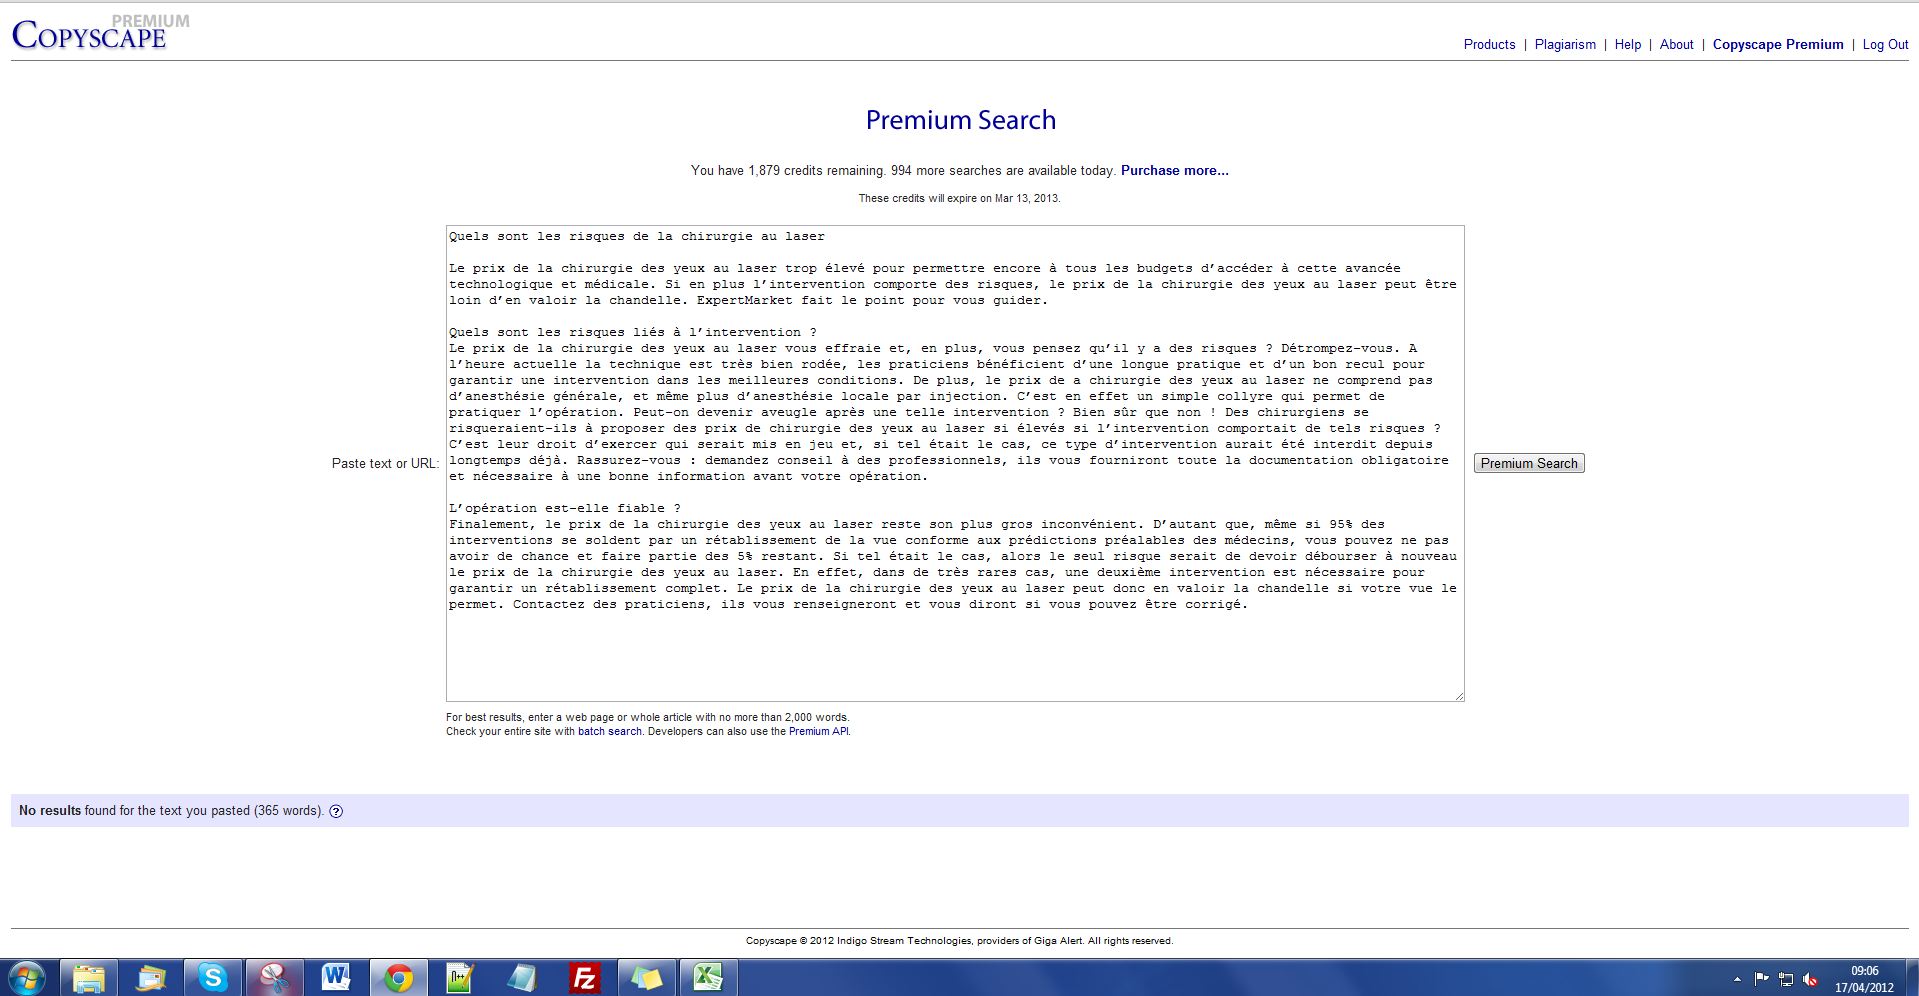Open Skype from the taskbar
This screenshot has width=1919, height=996.
click(x=212, y=977)
